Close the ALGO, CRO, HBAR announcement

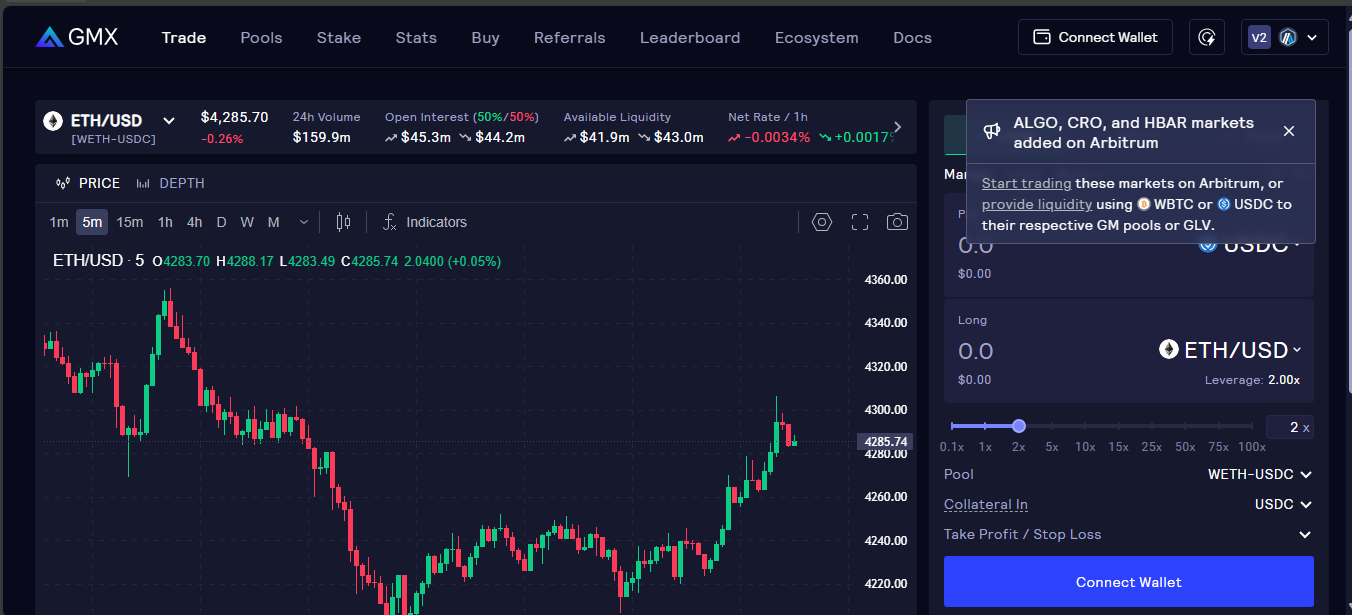coord(1288,131)
